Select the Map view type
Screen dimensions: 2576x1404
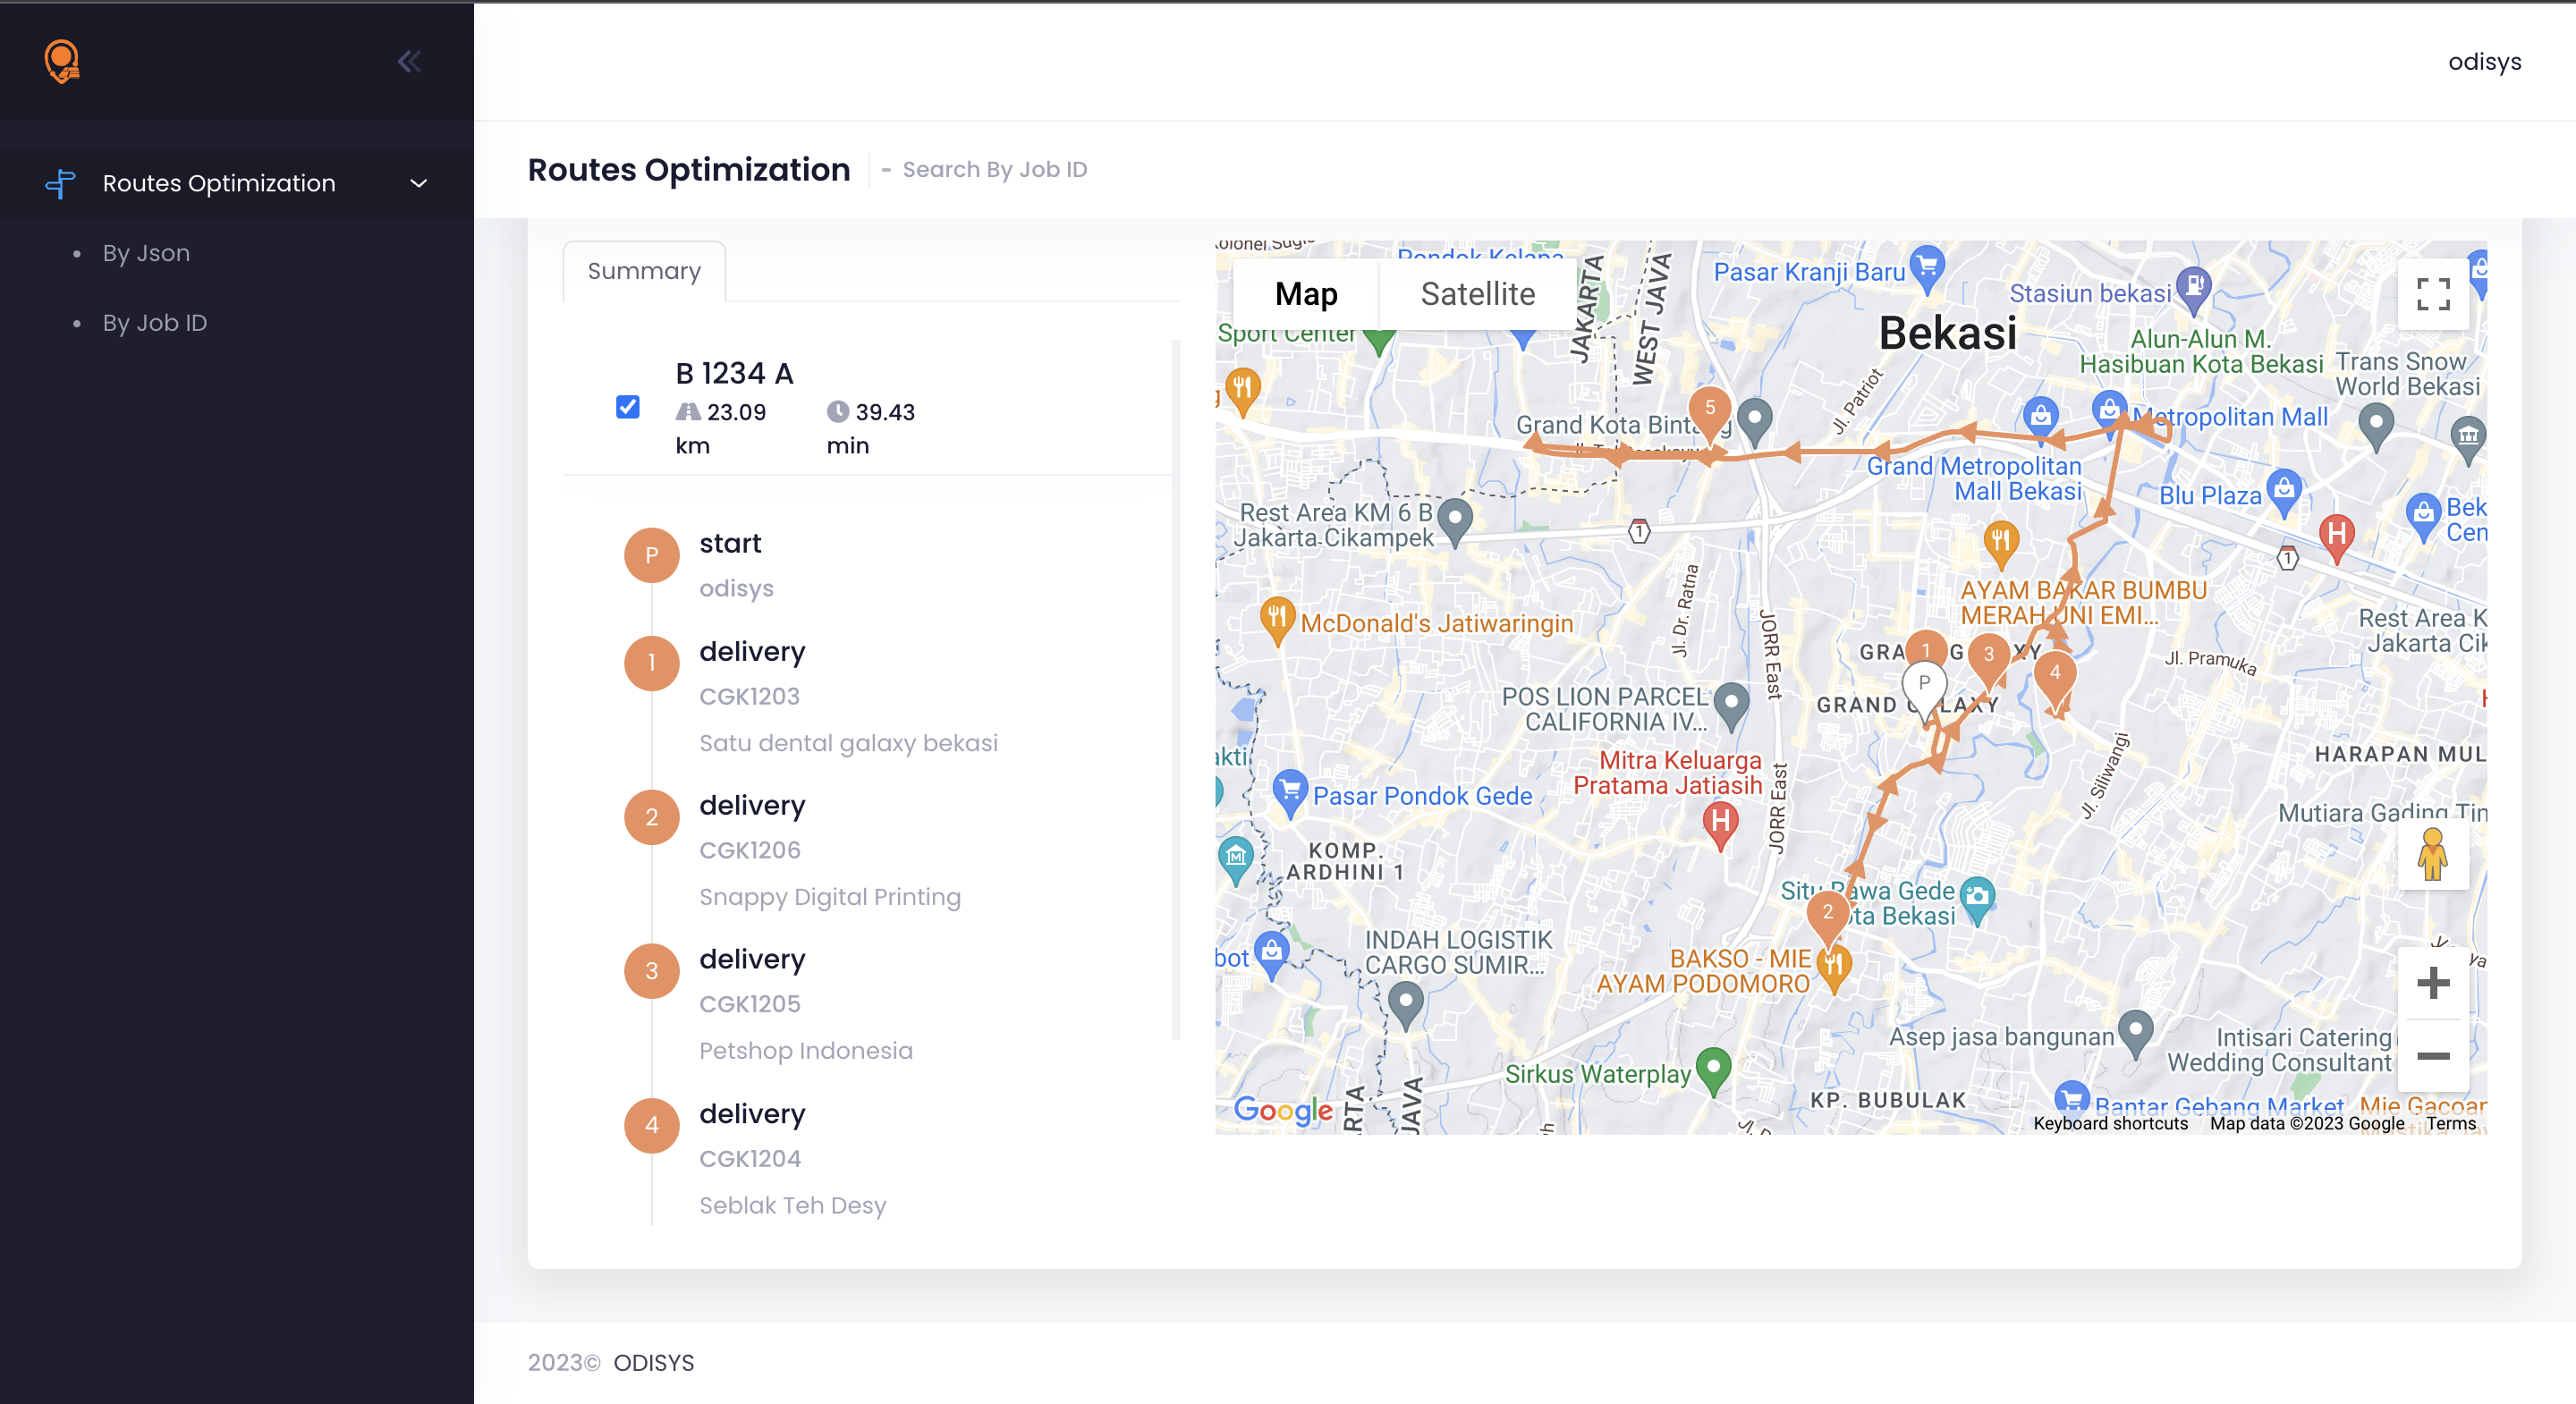(1306, 294)
